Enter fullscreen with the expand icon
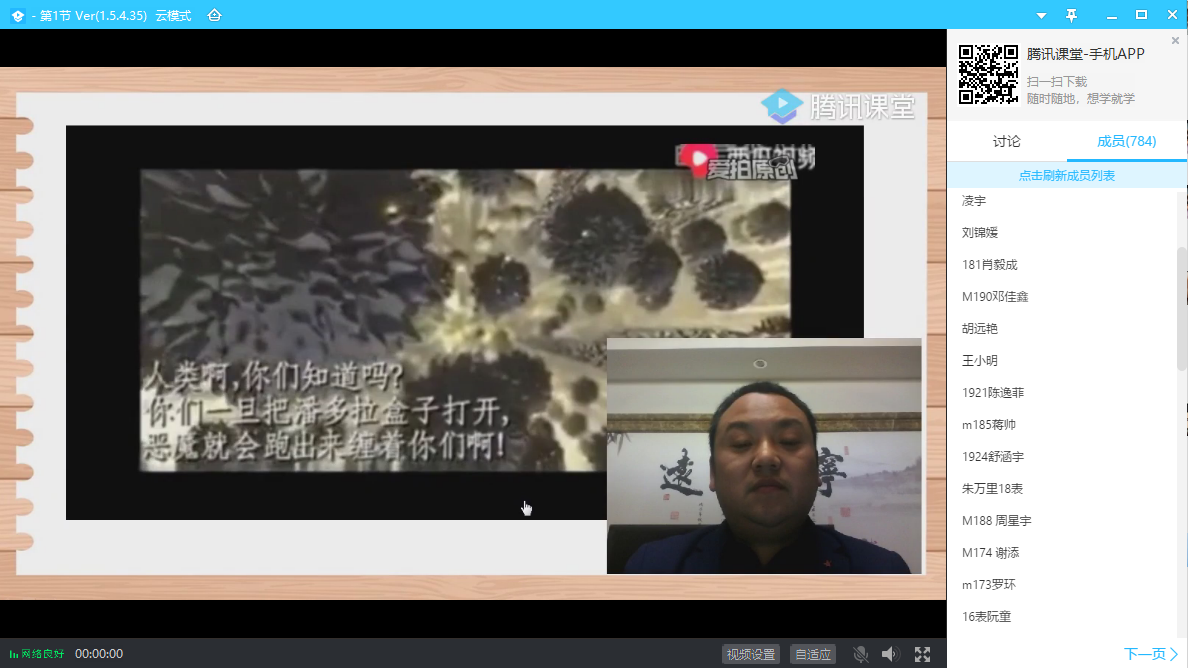This screenshot has width=1188, height=668. tap(922, 654)
